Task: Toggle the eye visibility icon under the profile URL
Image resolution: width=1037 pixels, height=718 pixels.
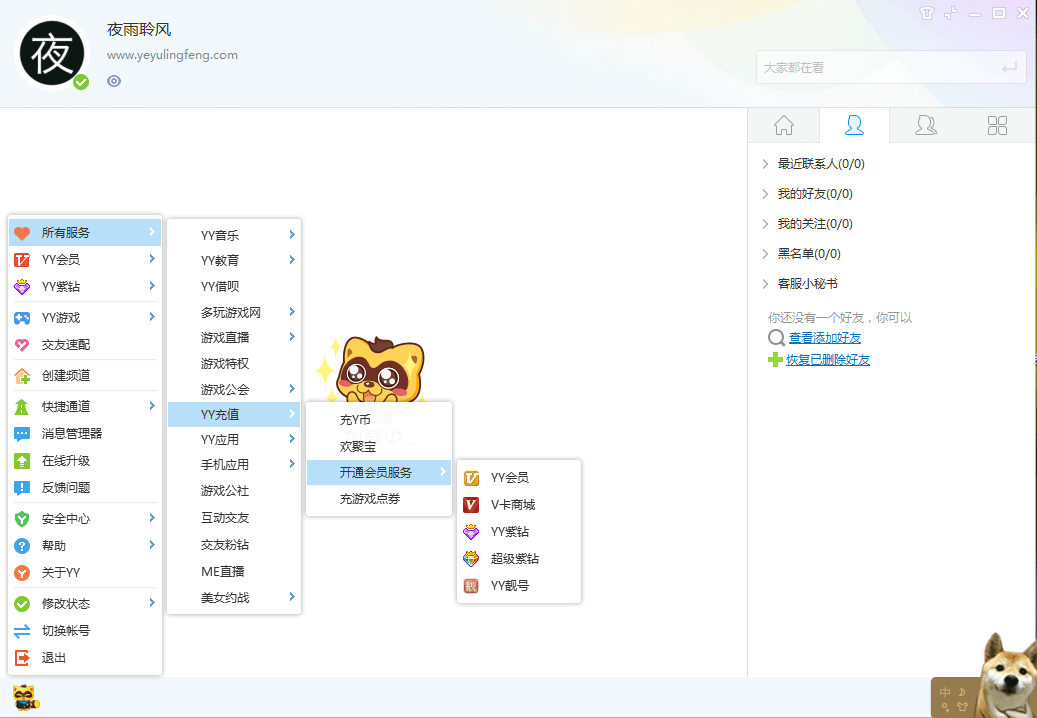Action: tap(114, 81)
